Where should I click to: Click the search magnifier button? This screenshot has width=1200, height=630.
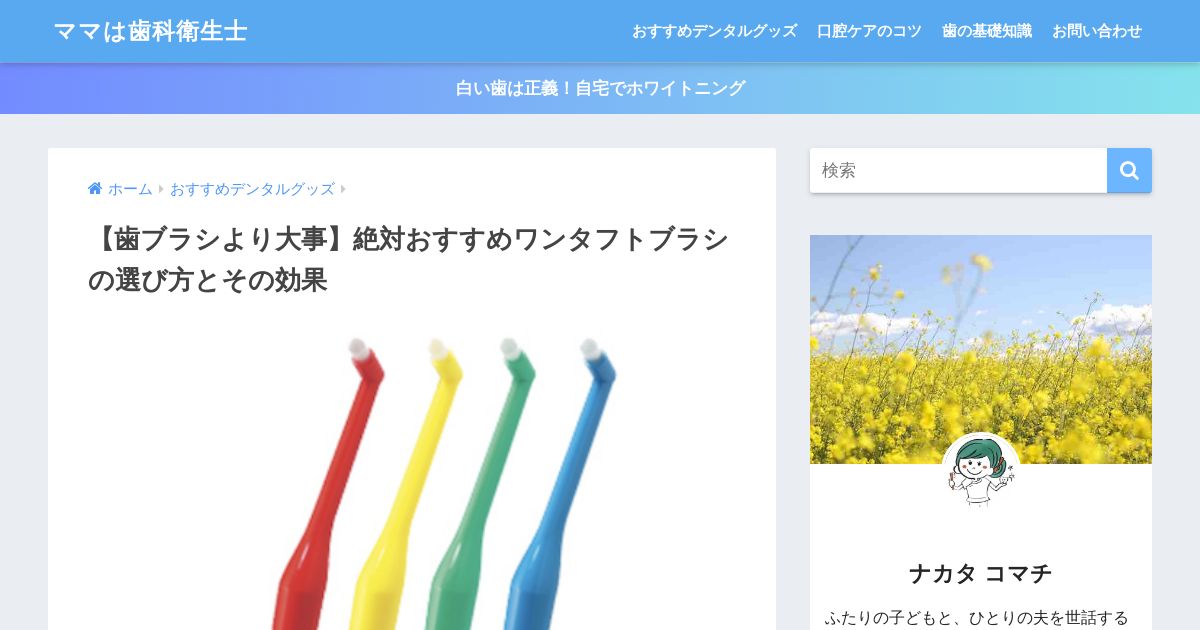coord(1129,171)
